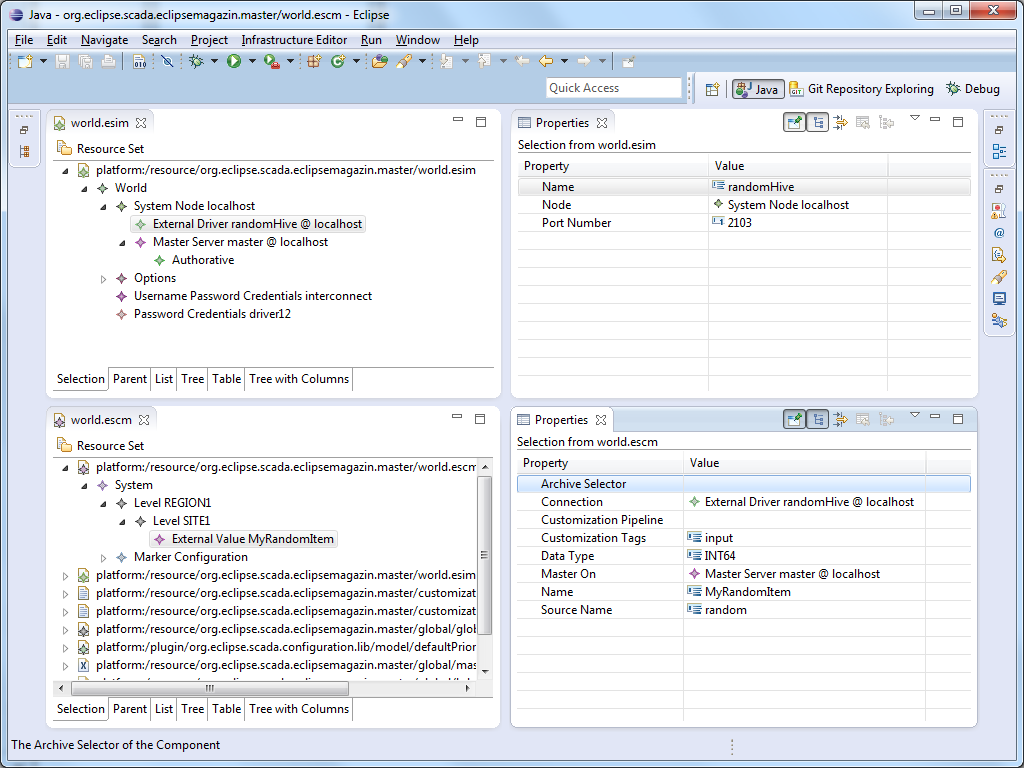
Task: Start a debug session with the bug icon
Action: click(x=196, y=61)
